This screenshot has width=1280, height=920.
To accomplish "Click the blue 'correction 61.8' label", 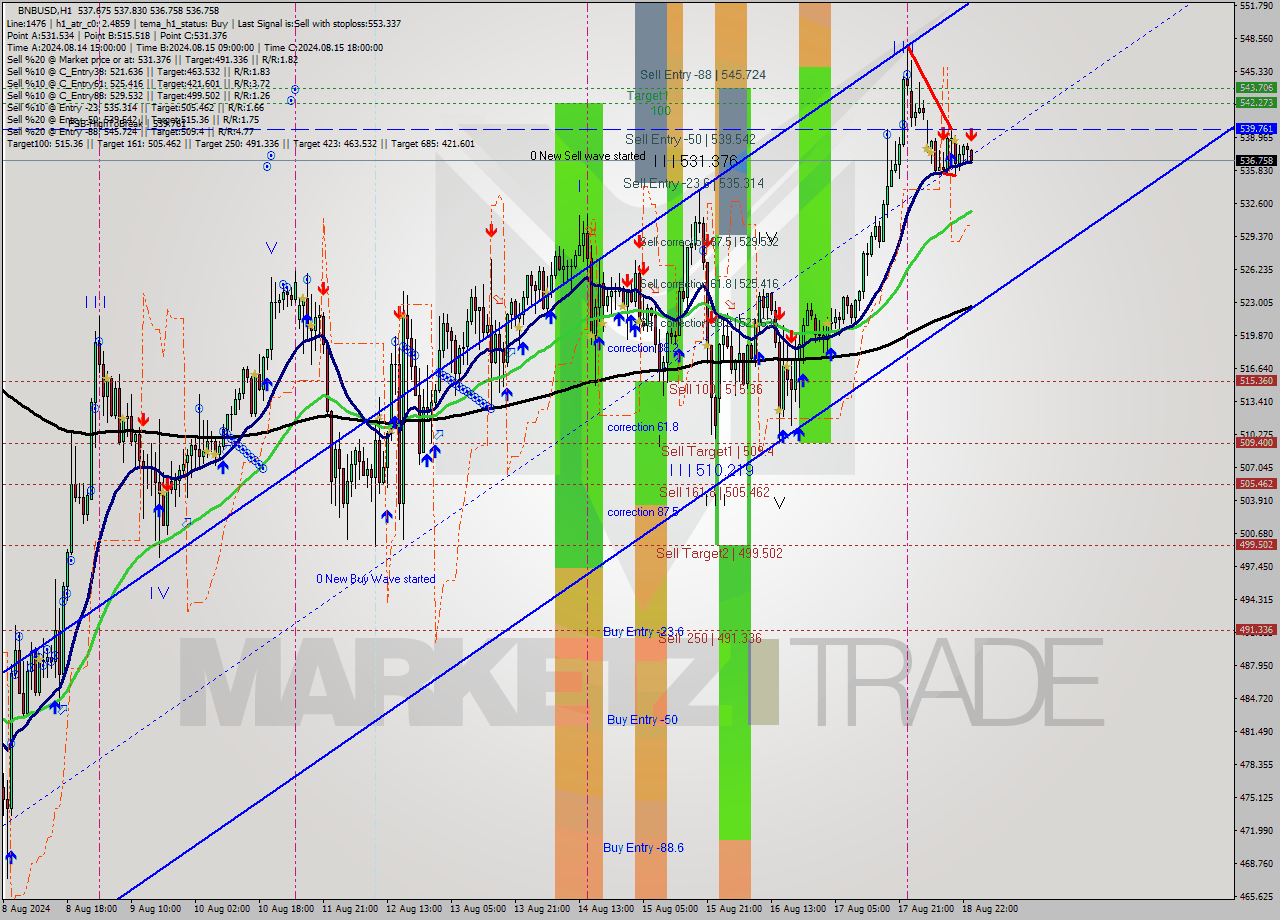I will coord(643,427).
